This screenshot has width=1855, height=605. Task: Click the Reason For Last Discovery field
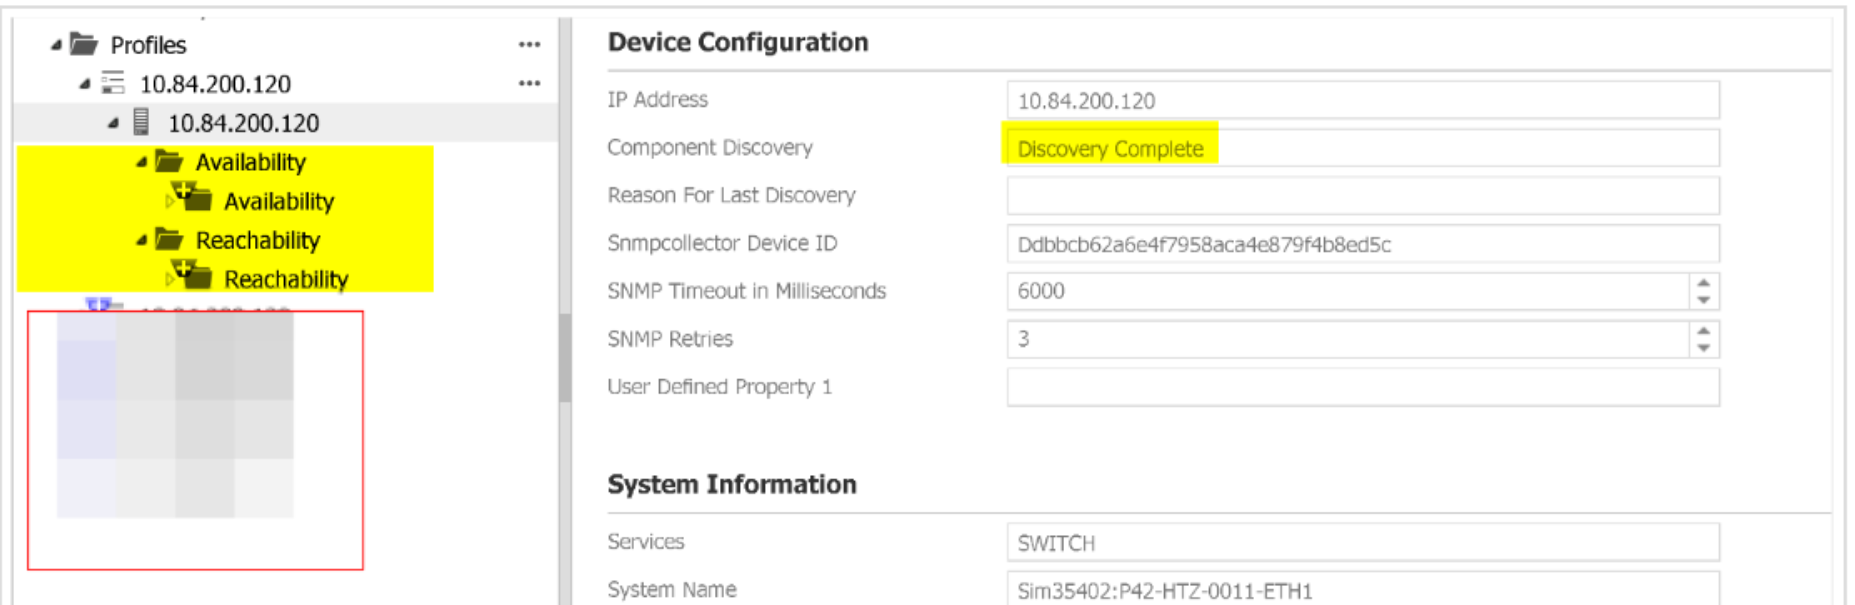pos(1362,196)
